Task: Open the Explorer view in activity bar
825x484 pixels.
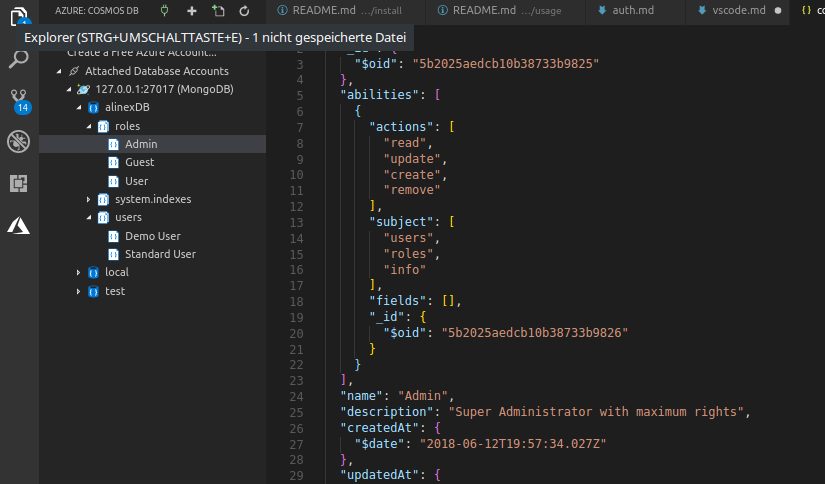Action: pyautogui.click(x=19, y=15)
